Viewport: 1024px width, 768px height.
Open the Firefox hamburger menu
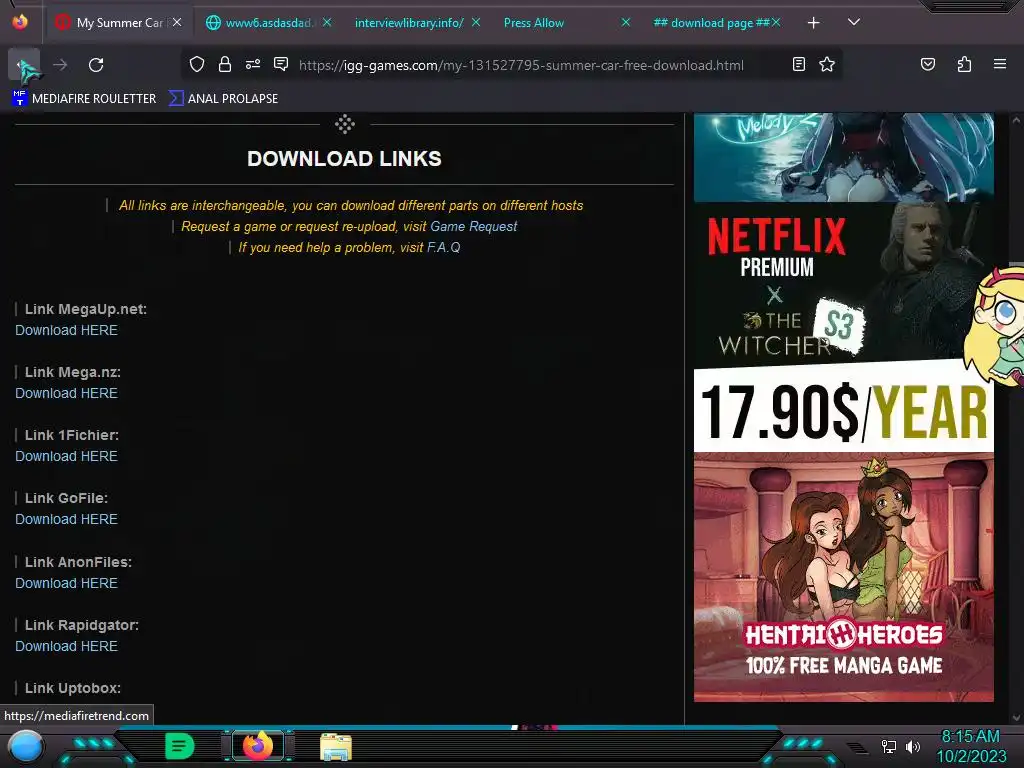click(x=999, y=64)
